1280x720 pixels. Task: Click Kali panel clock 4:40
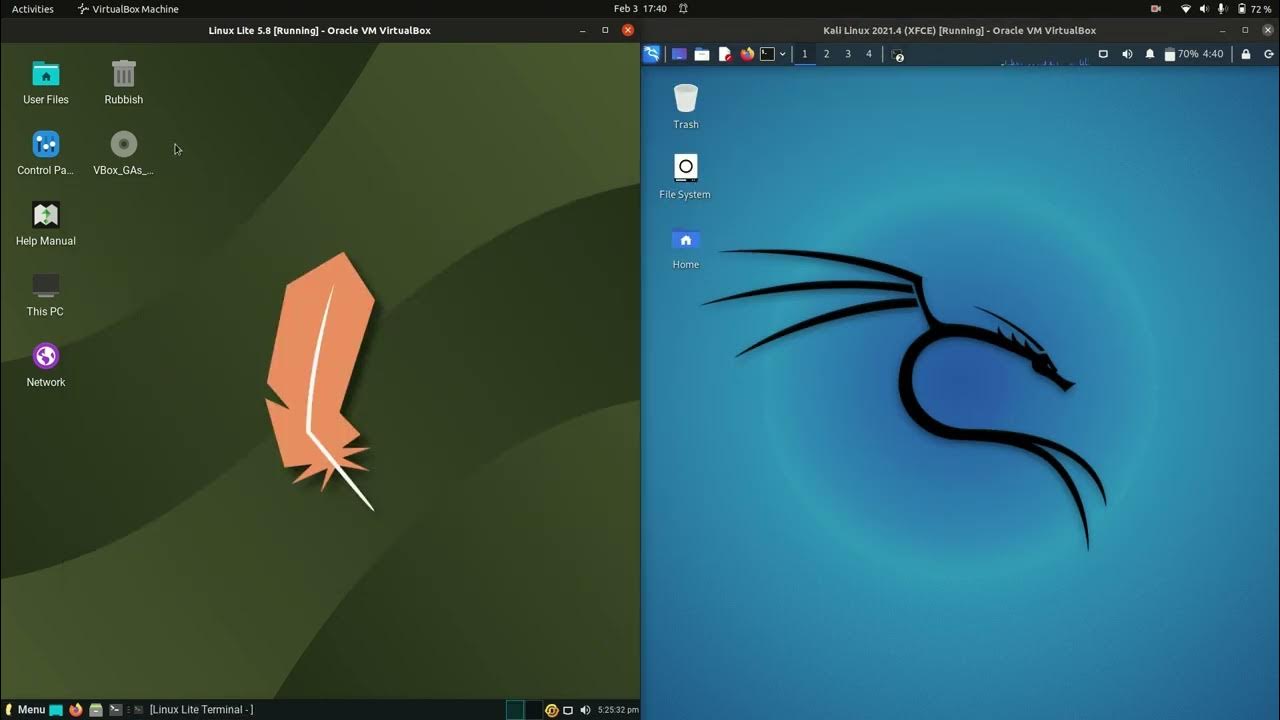point(1212,54)
